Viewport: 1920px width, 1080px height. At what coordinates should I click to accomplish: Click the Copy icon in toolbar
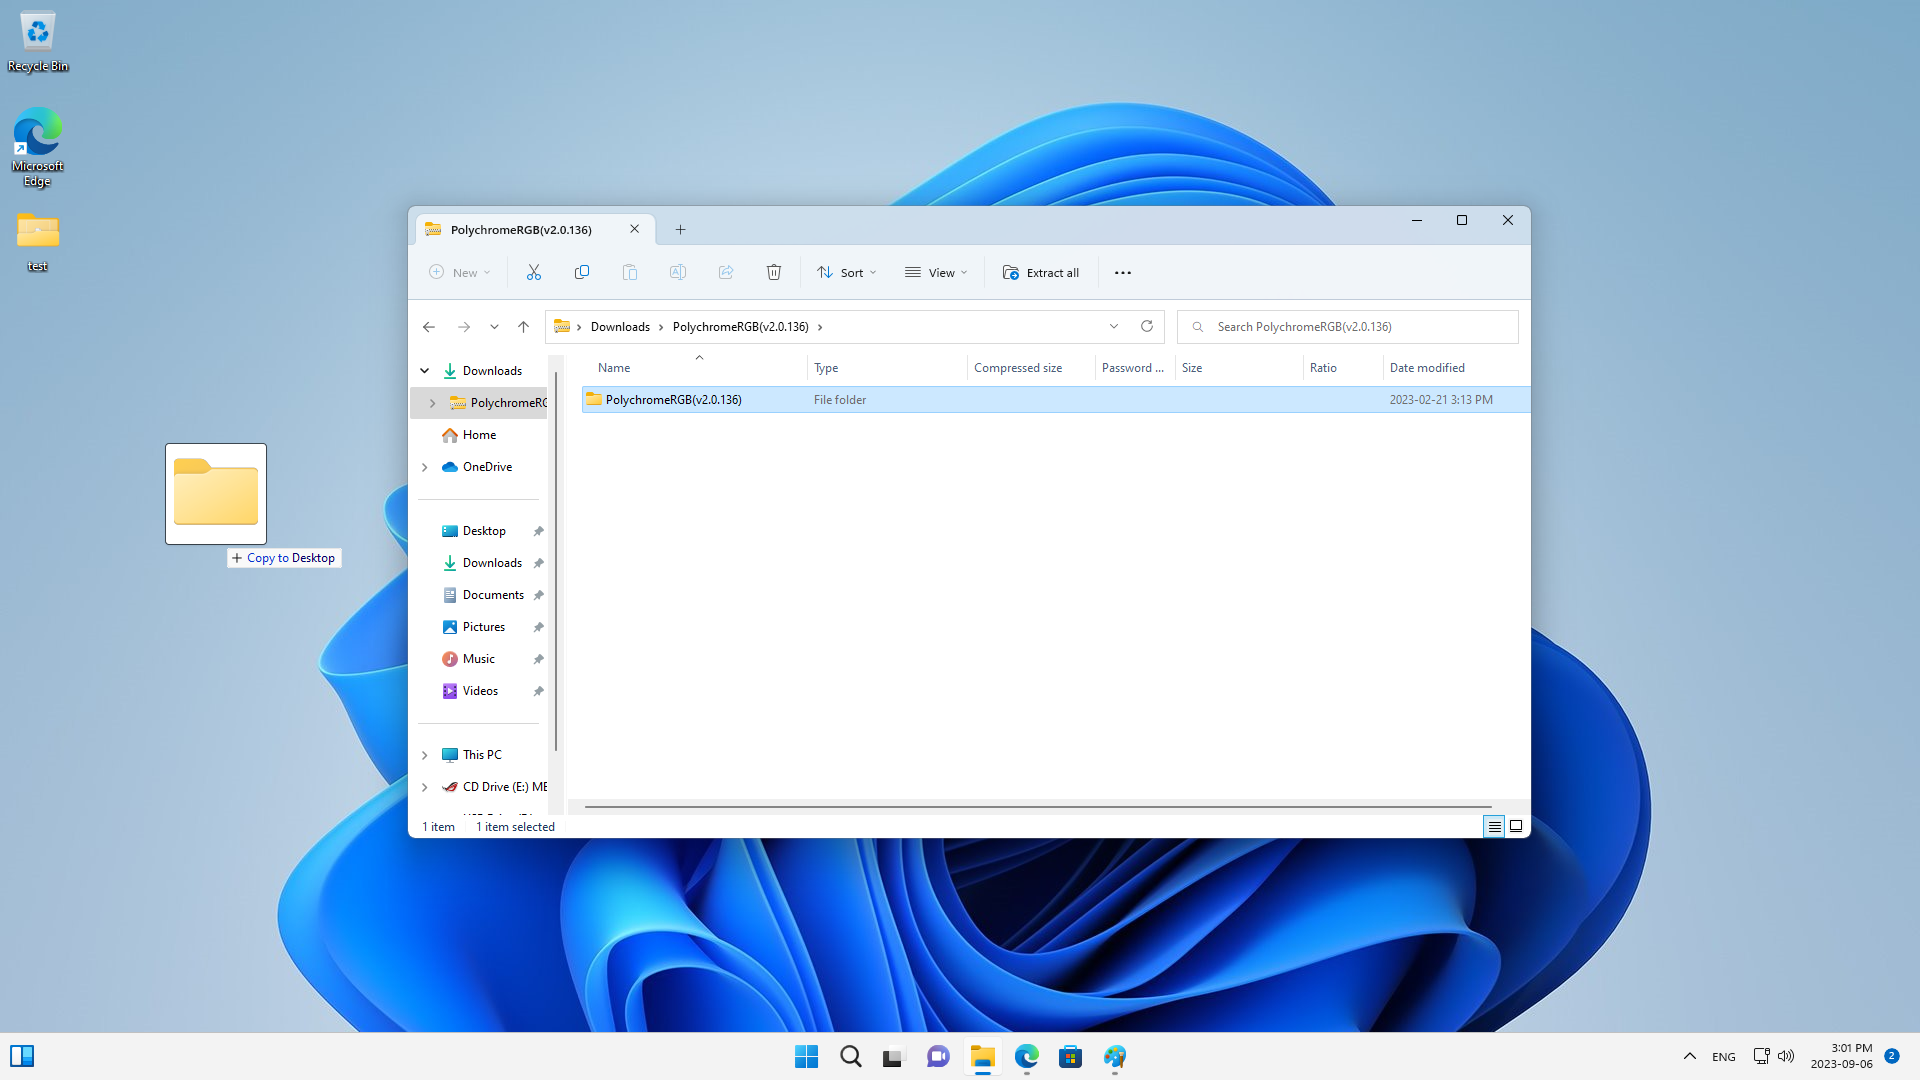[x=580, y=272]
